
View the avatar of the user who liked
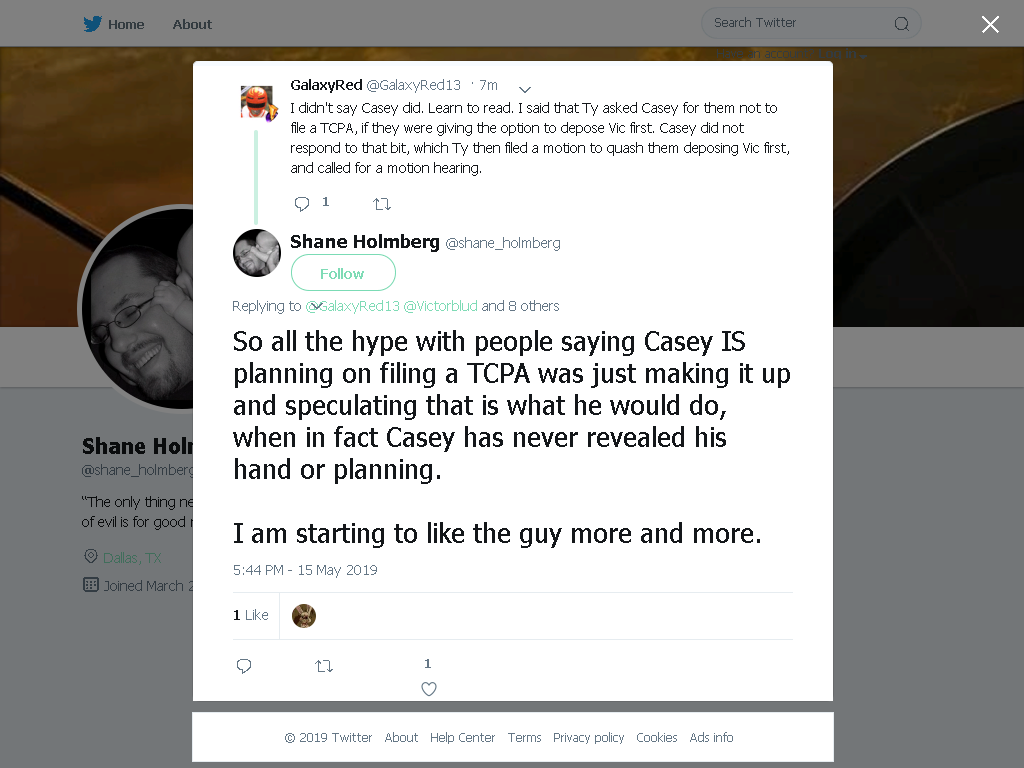304,616
